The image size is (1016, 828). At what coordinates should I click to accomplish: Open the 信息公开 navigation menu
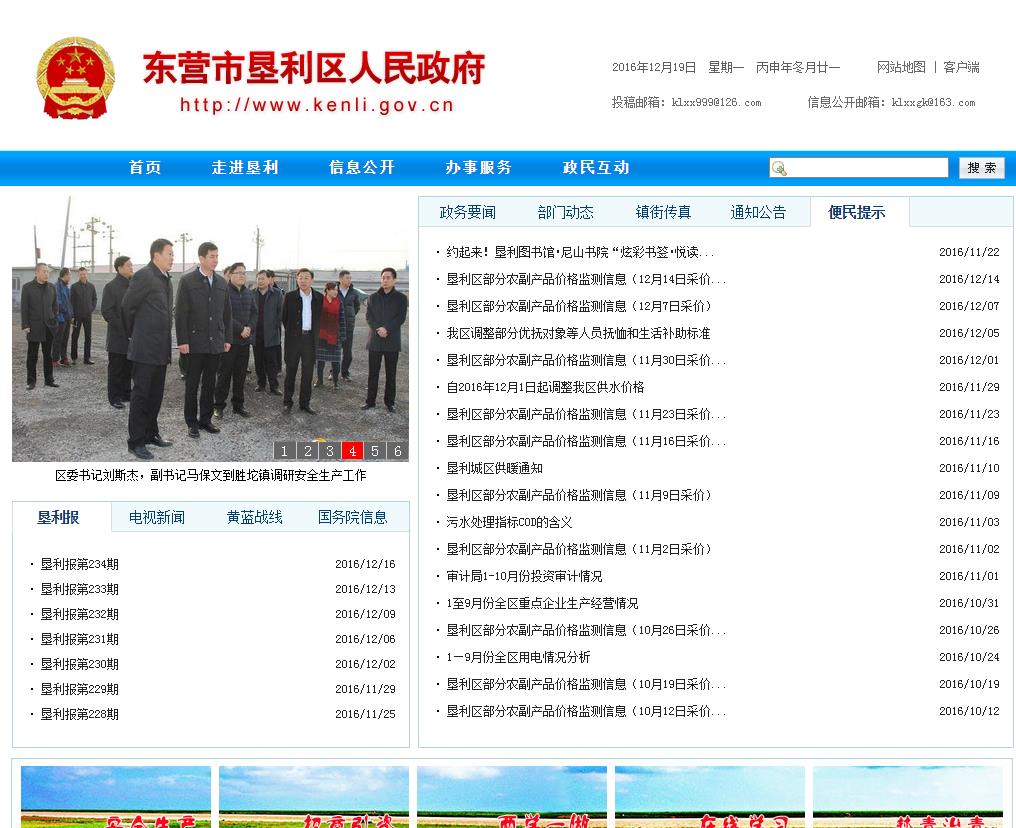(x=362, y=168)
